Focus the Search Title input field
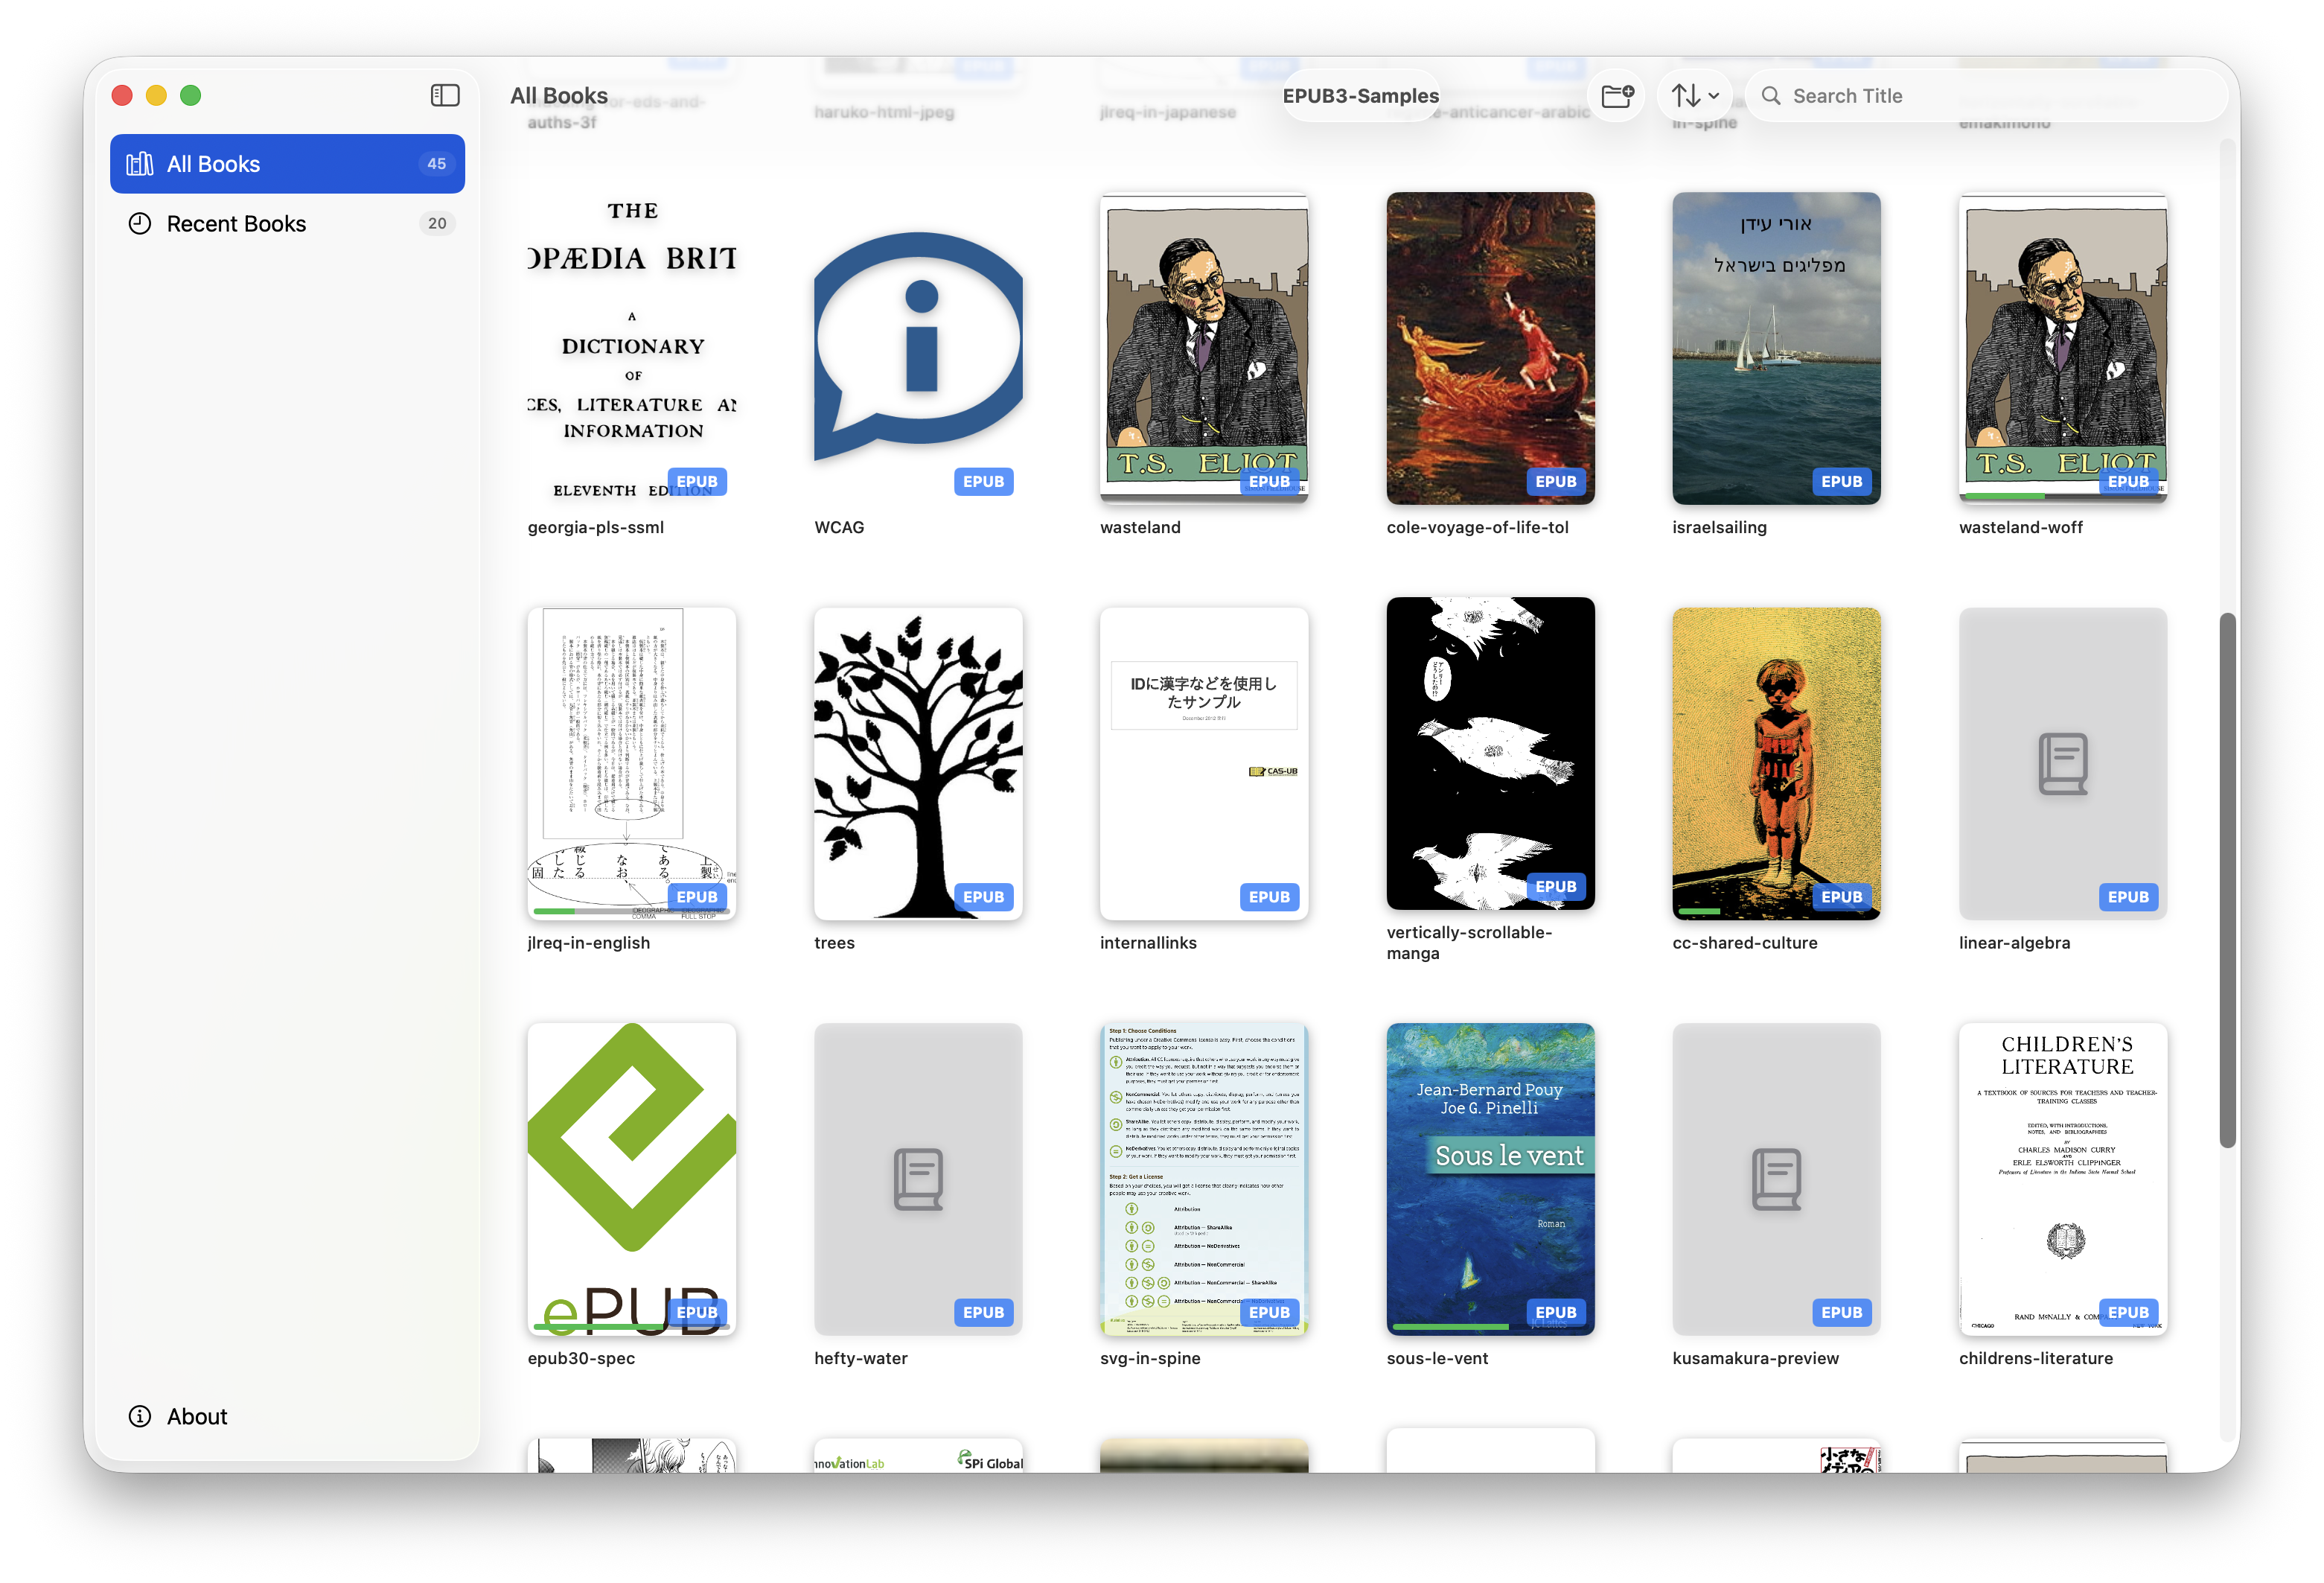2324x1583 pixels. 1990,96
